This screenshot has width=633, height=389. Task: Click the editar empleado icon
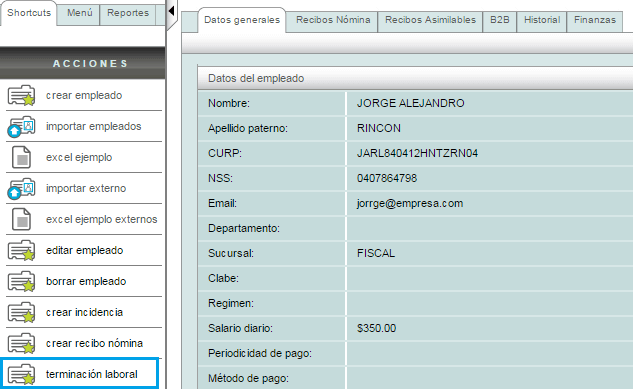tap(21, 250)
